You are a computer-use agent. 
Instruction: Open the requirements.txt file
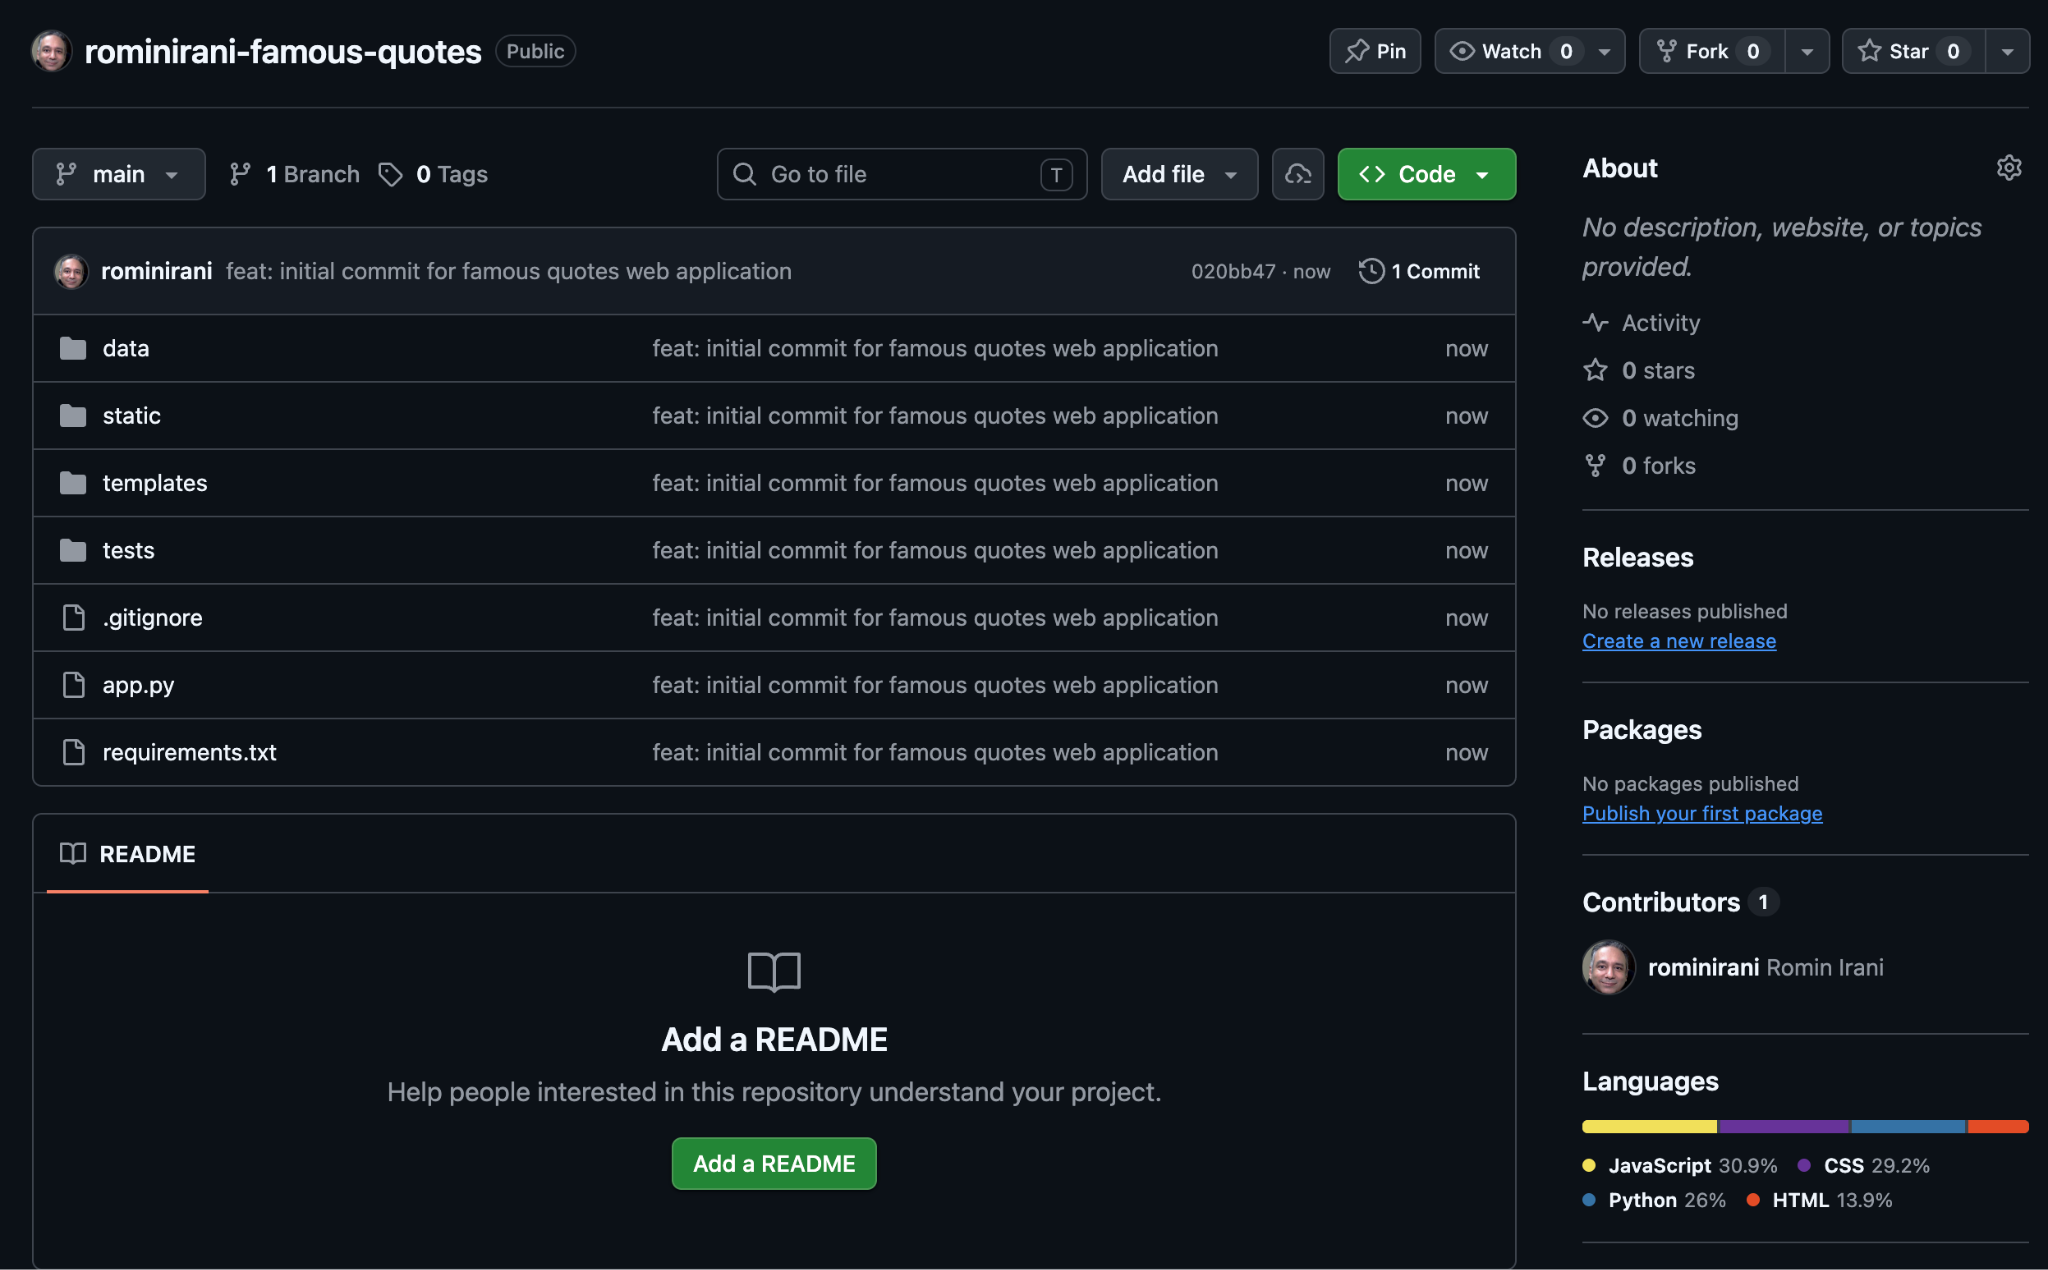point(190,752)
